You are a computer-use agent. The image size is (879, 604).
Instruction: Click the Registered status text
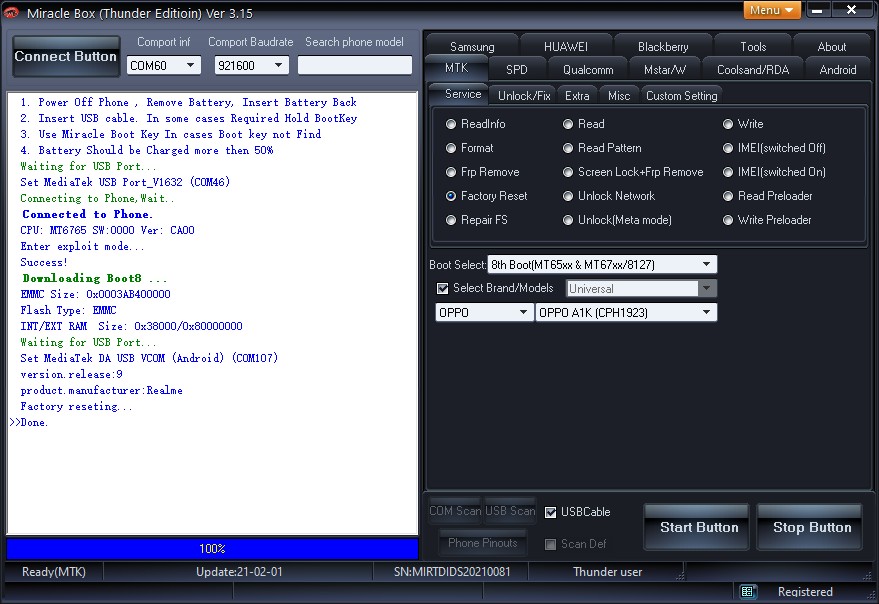point(805,592)
